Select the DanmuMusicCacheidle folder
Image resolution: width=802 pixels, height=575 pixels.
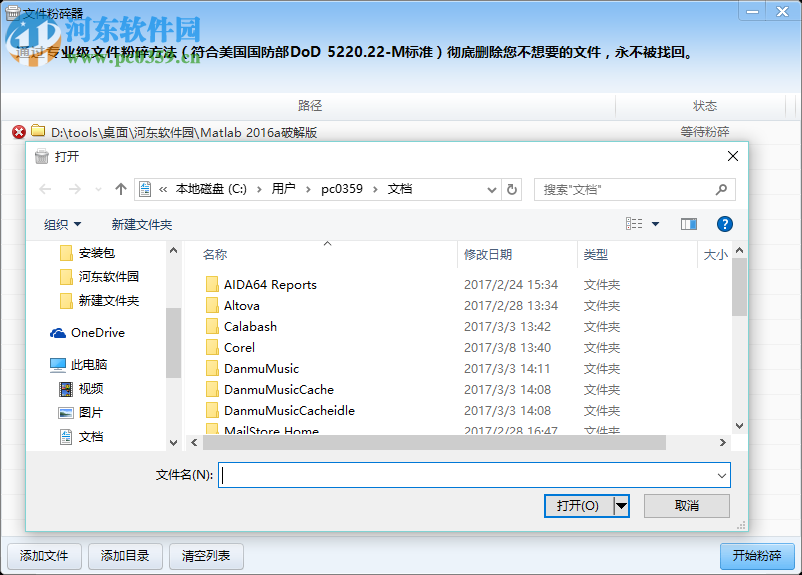point(289,410)
